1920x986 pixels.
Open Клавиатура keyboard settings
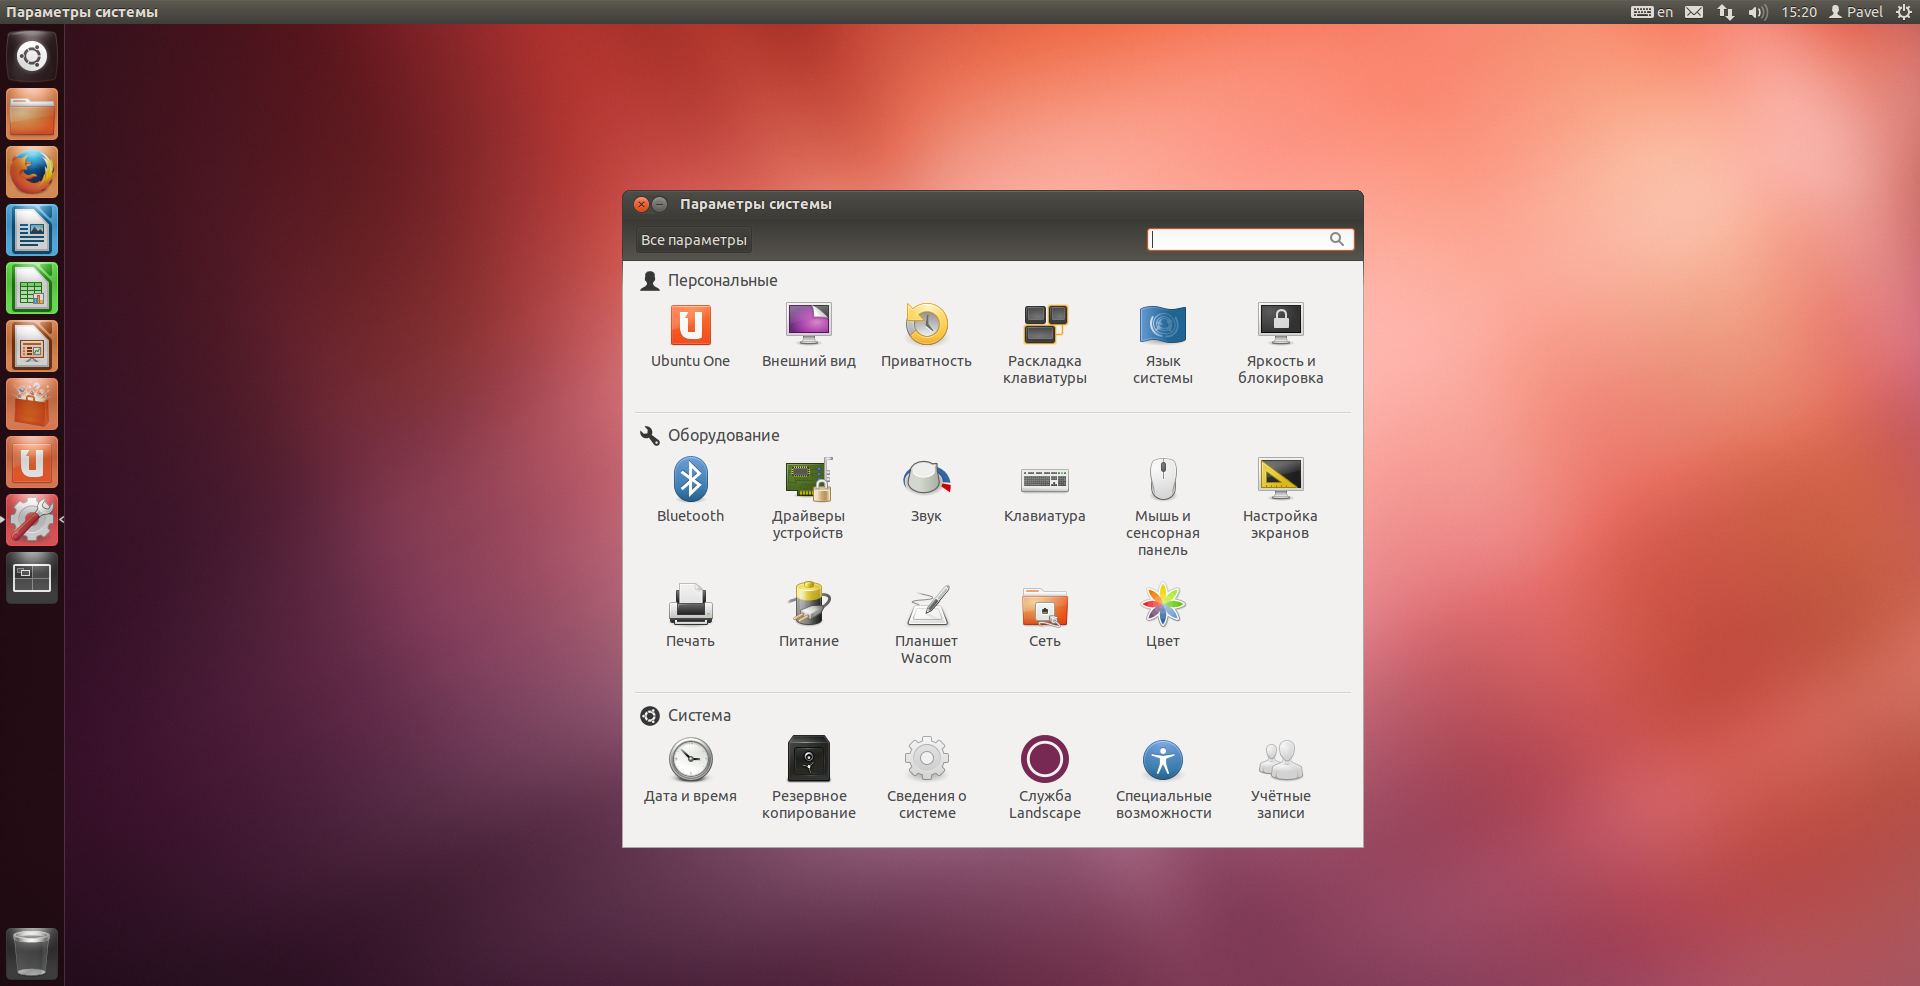tap(1044, 490)
